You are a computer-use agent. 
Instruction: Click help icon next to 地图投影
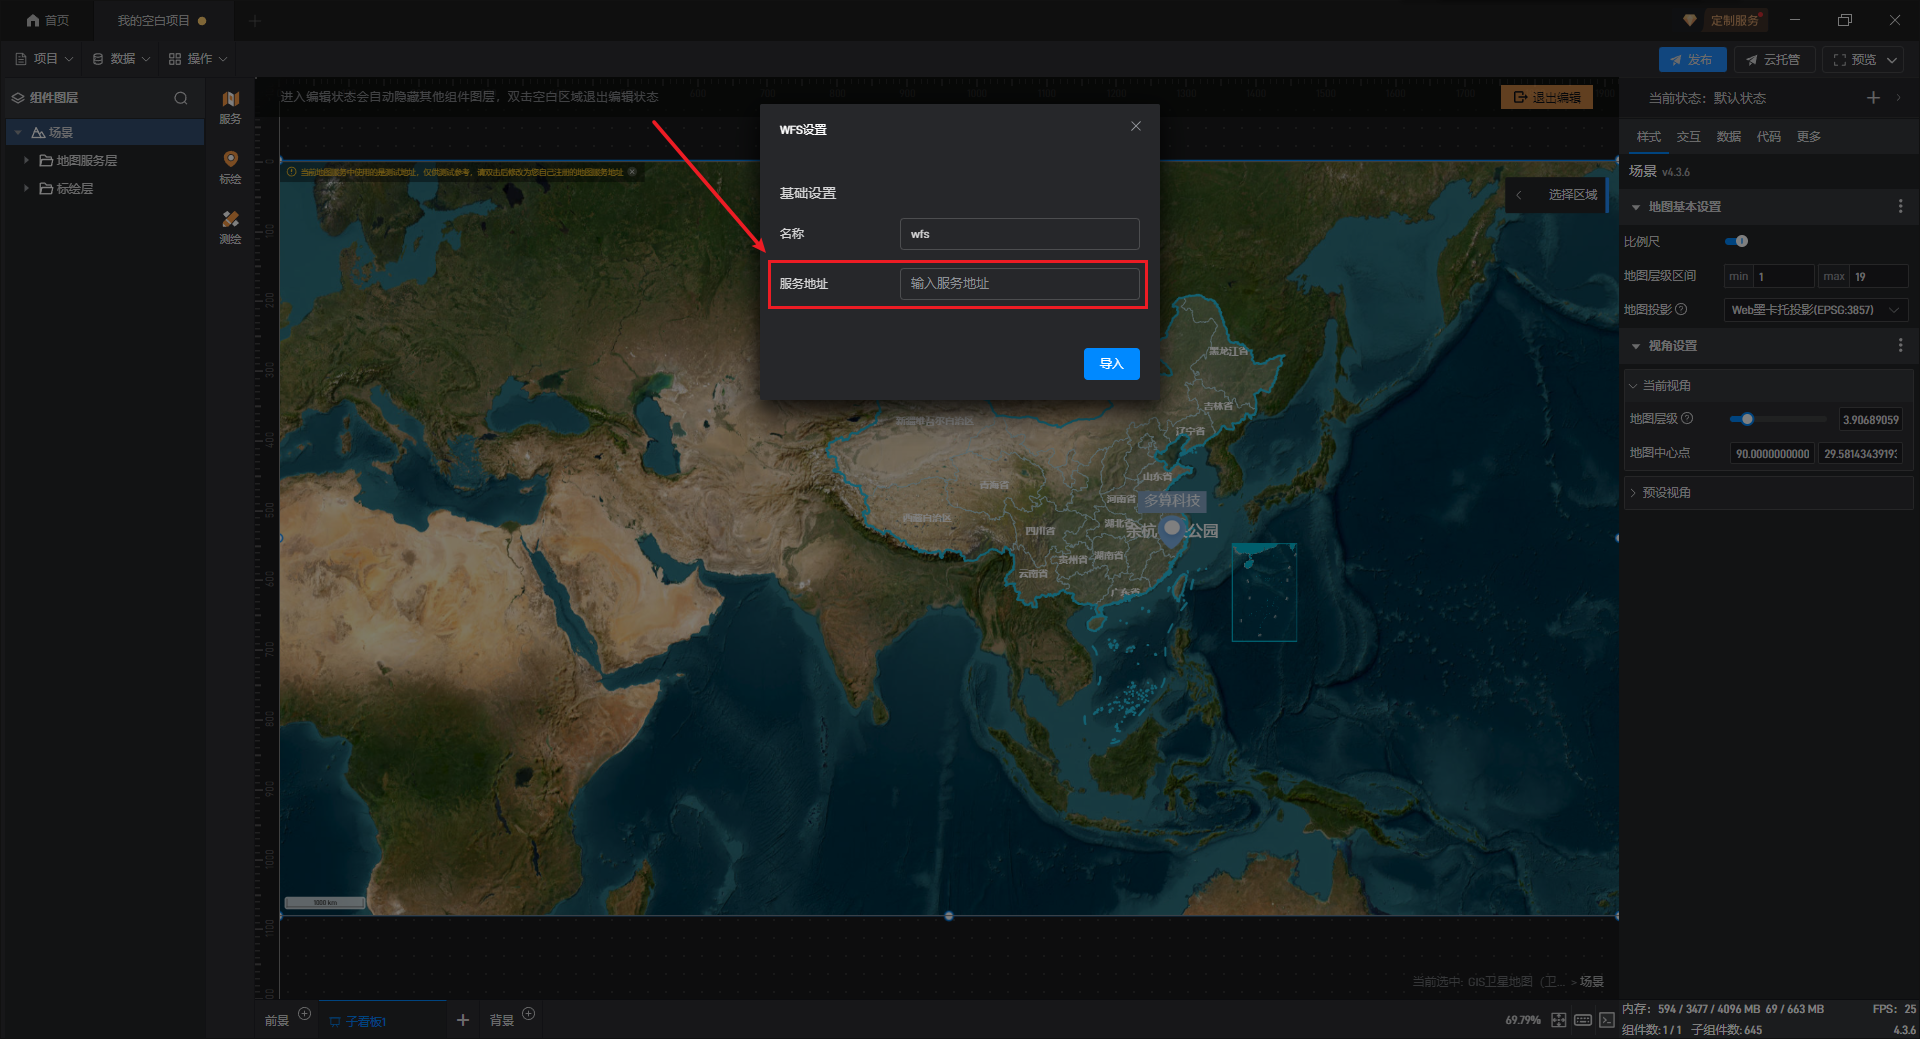click(1681, 310)
